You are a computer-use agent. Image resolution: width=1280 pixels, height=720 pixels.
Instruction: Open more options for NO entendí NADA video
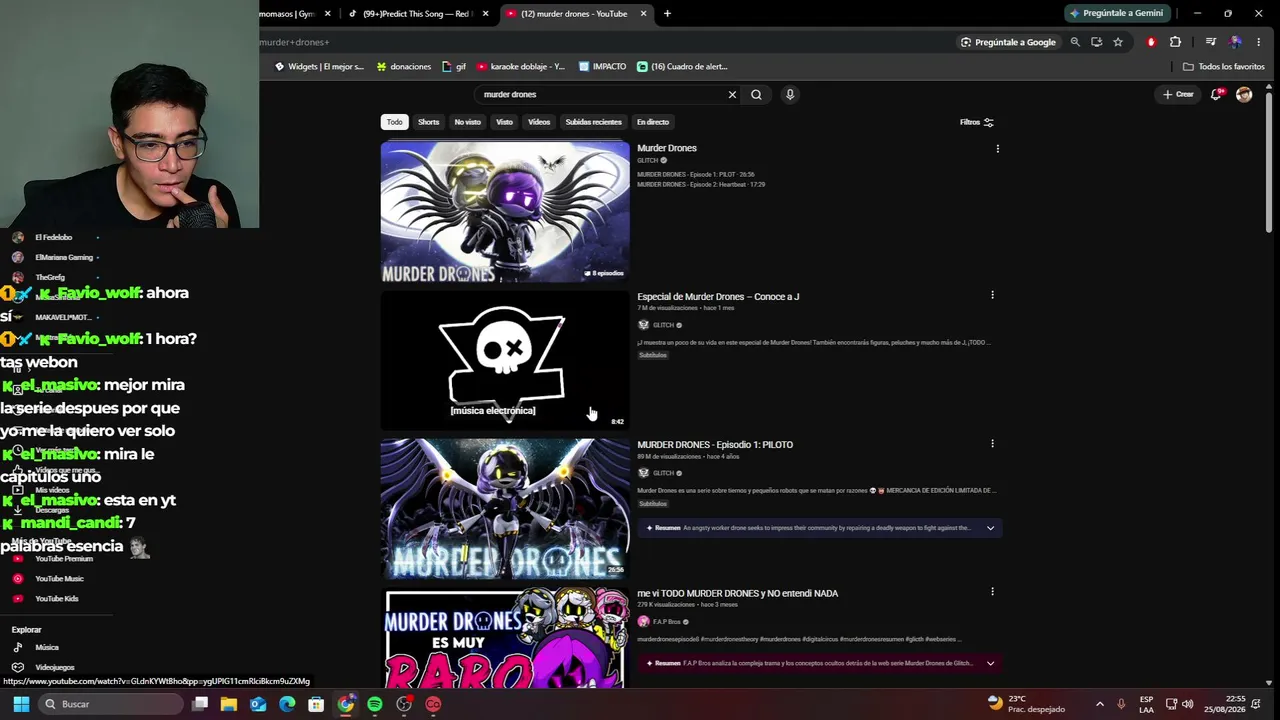992,592
